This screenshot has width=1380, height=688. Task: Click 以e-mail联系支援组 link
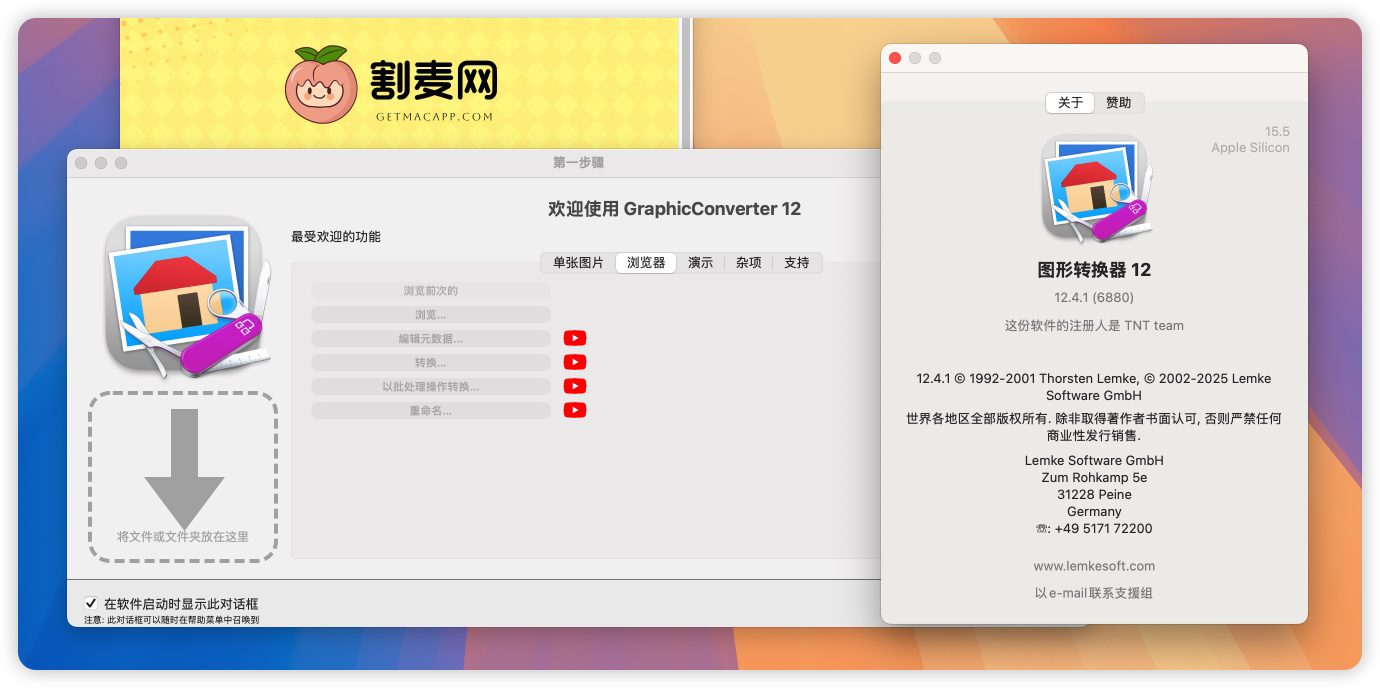click(x=1094, y=593)
